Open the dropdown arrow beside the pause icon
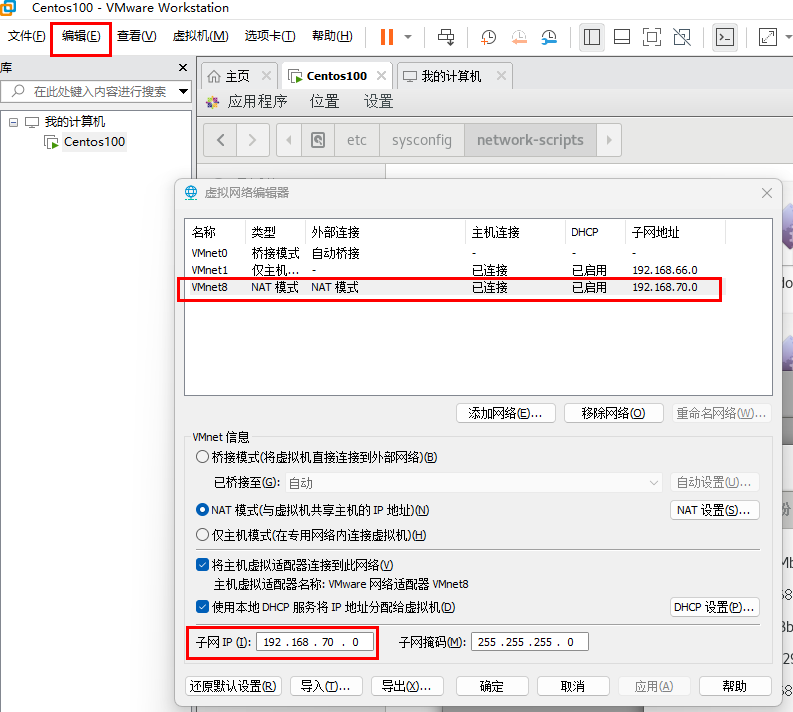This screenshot has width=793, height=712. click(x=408, y=37)
